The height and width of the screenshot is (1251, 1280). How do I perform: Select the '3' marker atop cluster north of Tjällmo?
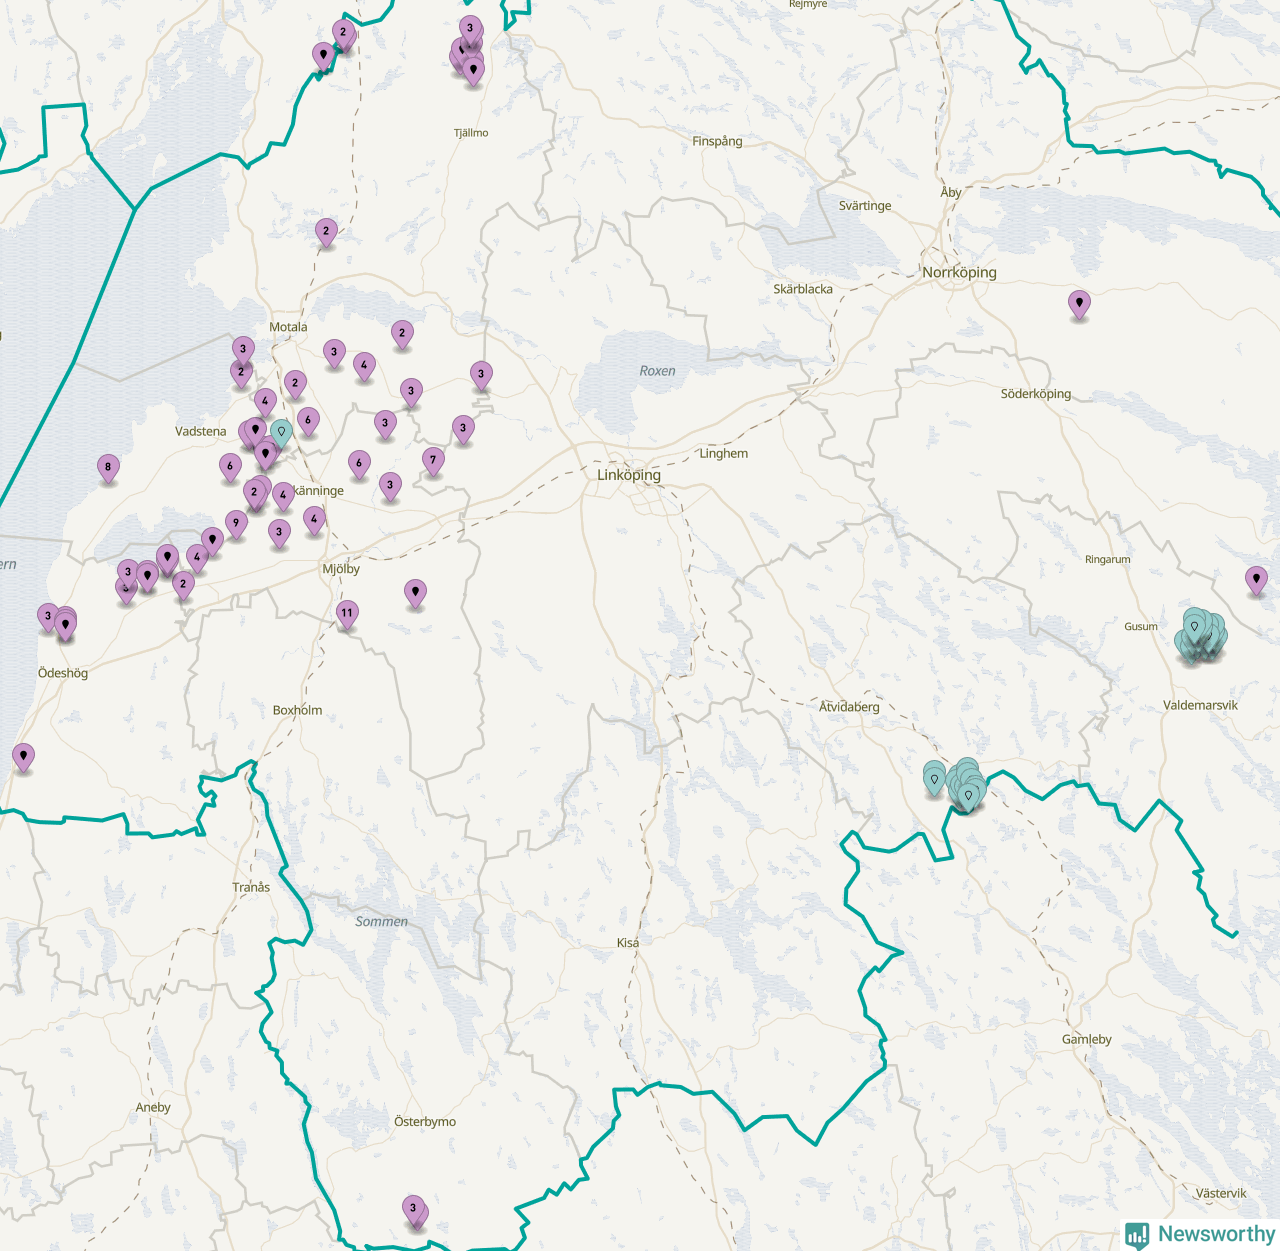coord(470,30)
